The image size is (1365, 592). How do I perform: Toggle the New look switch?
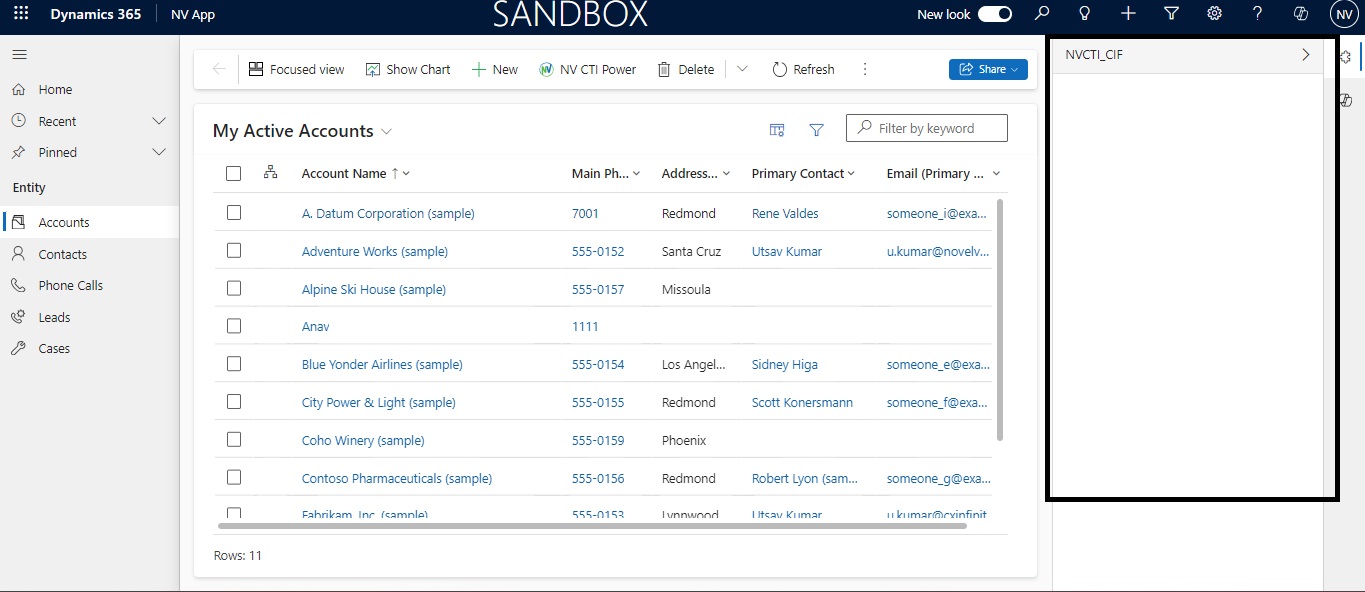(994, 14)
